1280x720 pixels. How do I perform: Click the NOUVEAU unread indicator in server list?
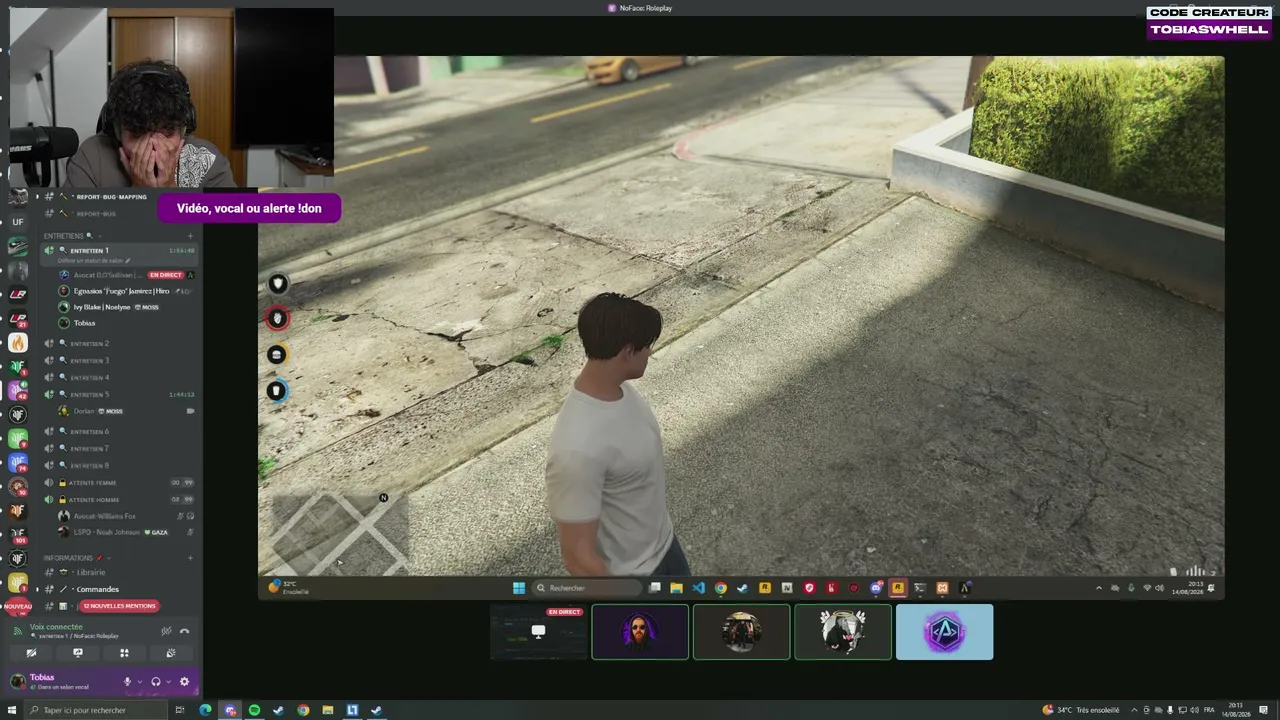tap(18, 607)
